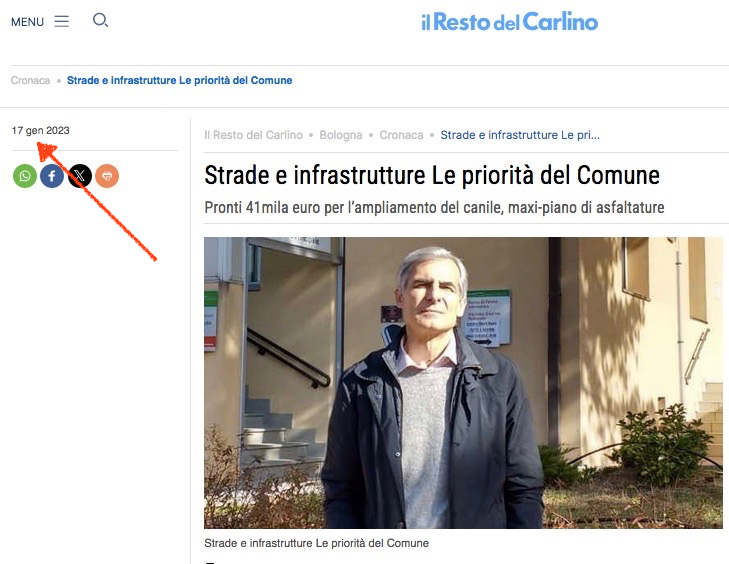Share article on Facebook icon
Image resolution: width=729 pixels, height=564 pixels.
[x=52, y=176]
